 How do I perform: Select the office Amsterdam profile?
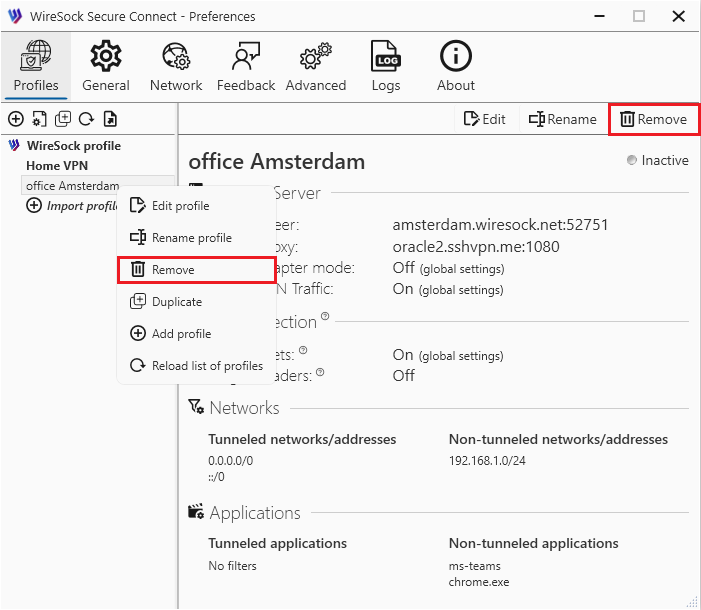click(72, 185)
